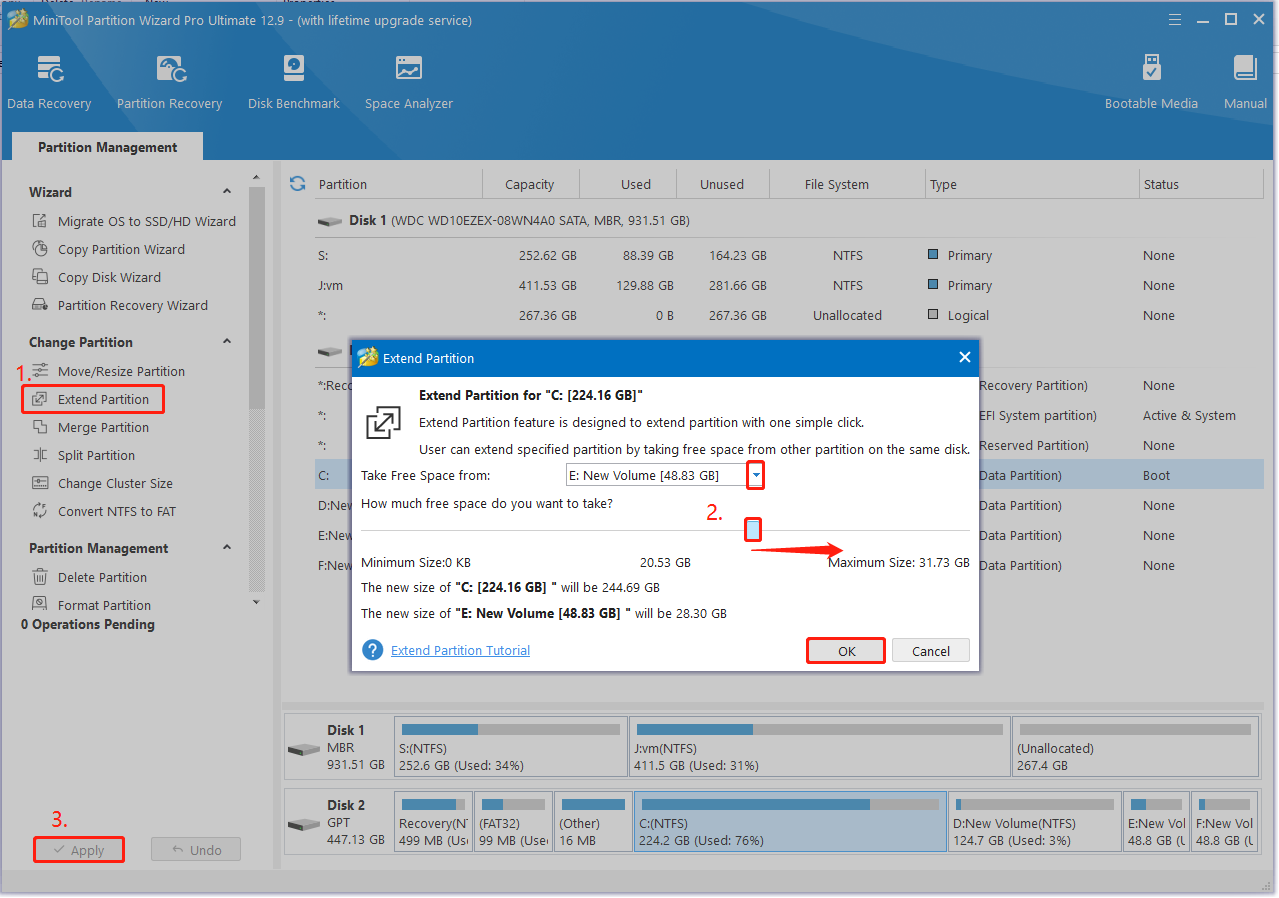Click Disk 2 drive icon in disk map

tap(304, 825)
